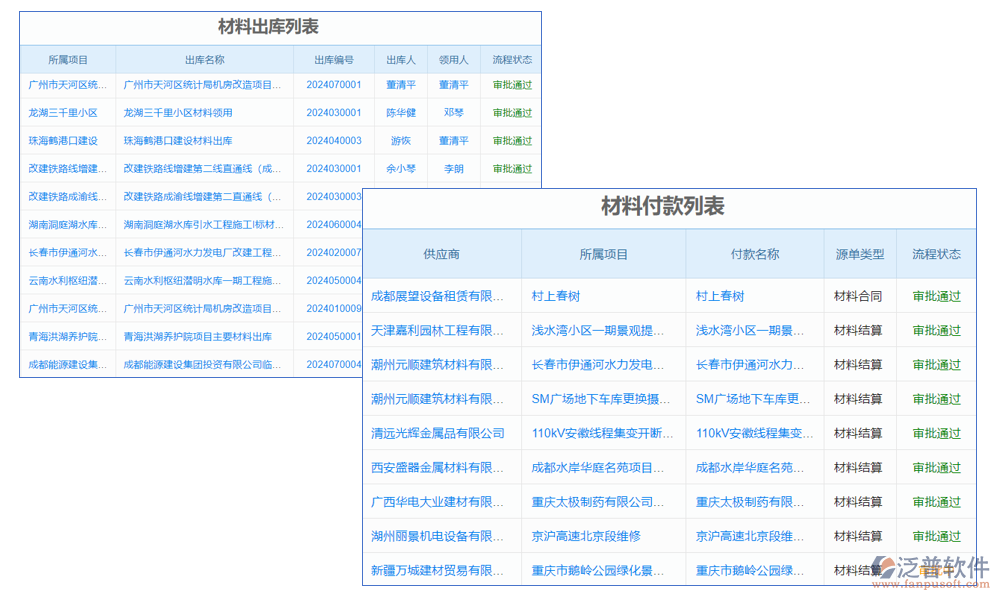Click 审批通过 for 清远光辉金属品有限公司 row
1000x600 pixels.
click(936, 433)
